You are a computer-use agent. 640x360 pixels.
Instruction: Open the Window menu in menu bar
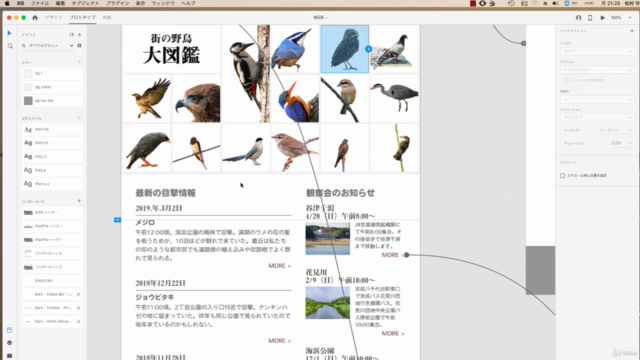click(163, 3)
